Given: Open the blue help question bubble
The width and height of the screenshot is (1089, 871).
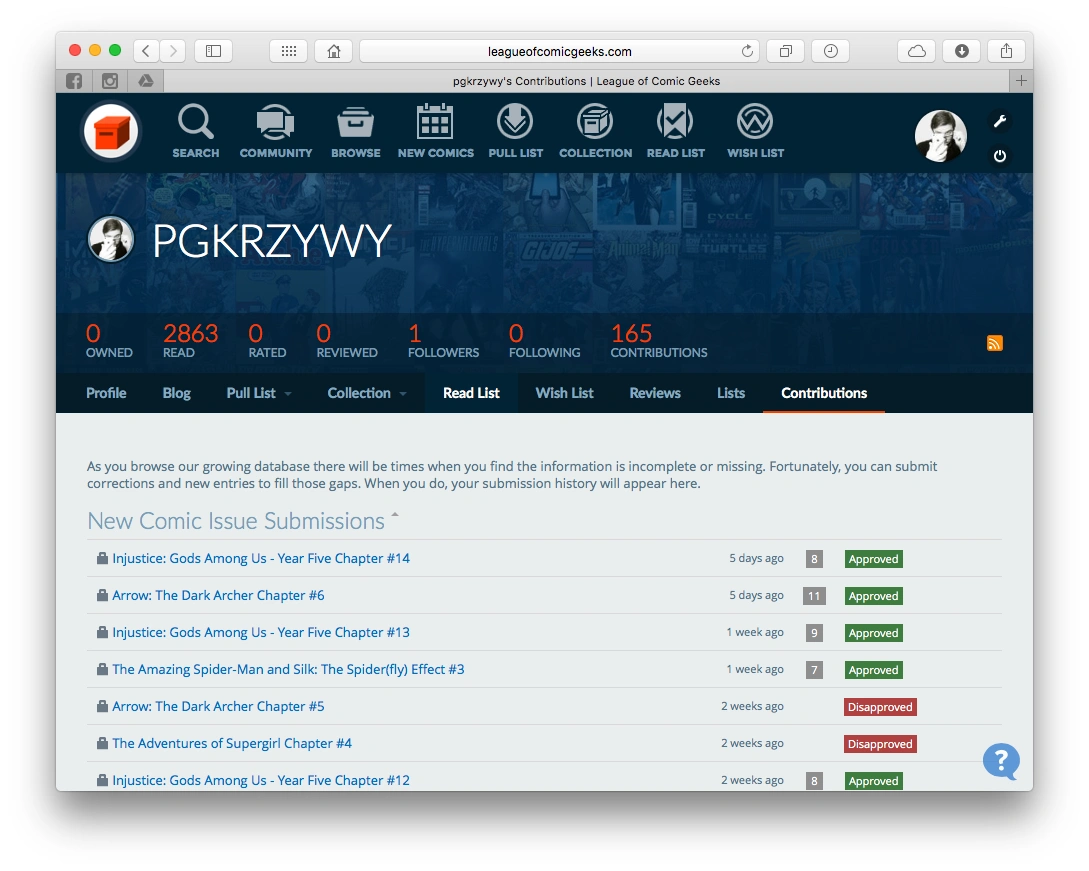Looking at the screenshot, I should [x=1001, y=761].
